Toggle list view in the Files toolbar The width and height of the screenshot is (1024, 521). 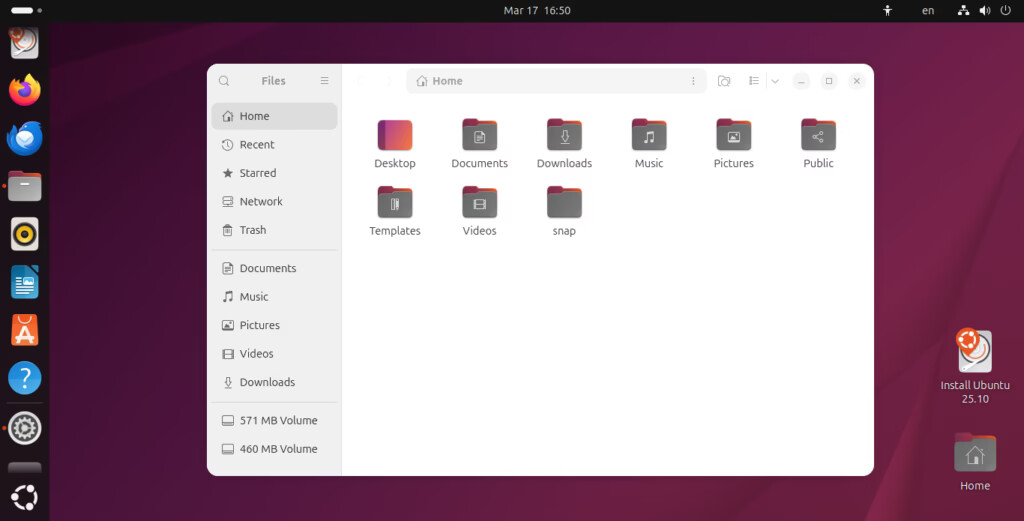[755, 81]
